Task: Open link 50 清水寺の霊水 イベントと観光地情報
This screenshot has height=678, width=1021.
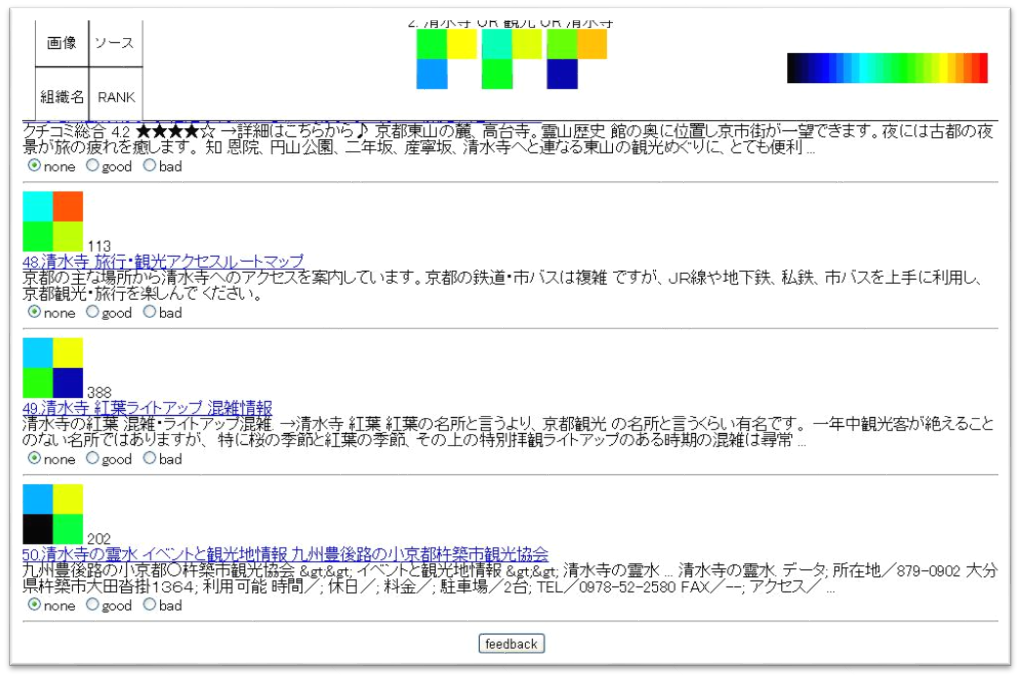Action: [285, 554]
